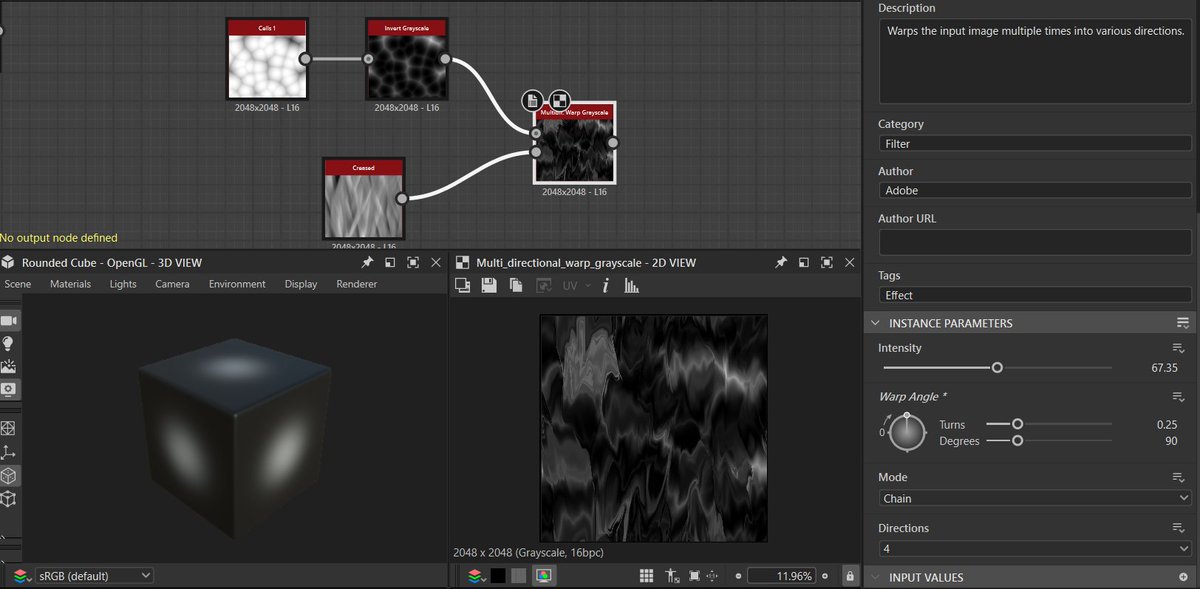Screen dimensions: 1200x589
Task: Open the light settings in the 3D view sidebar
Action: tap(12, 341)
